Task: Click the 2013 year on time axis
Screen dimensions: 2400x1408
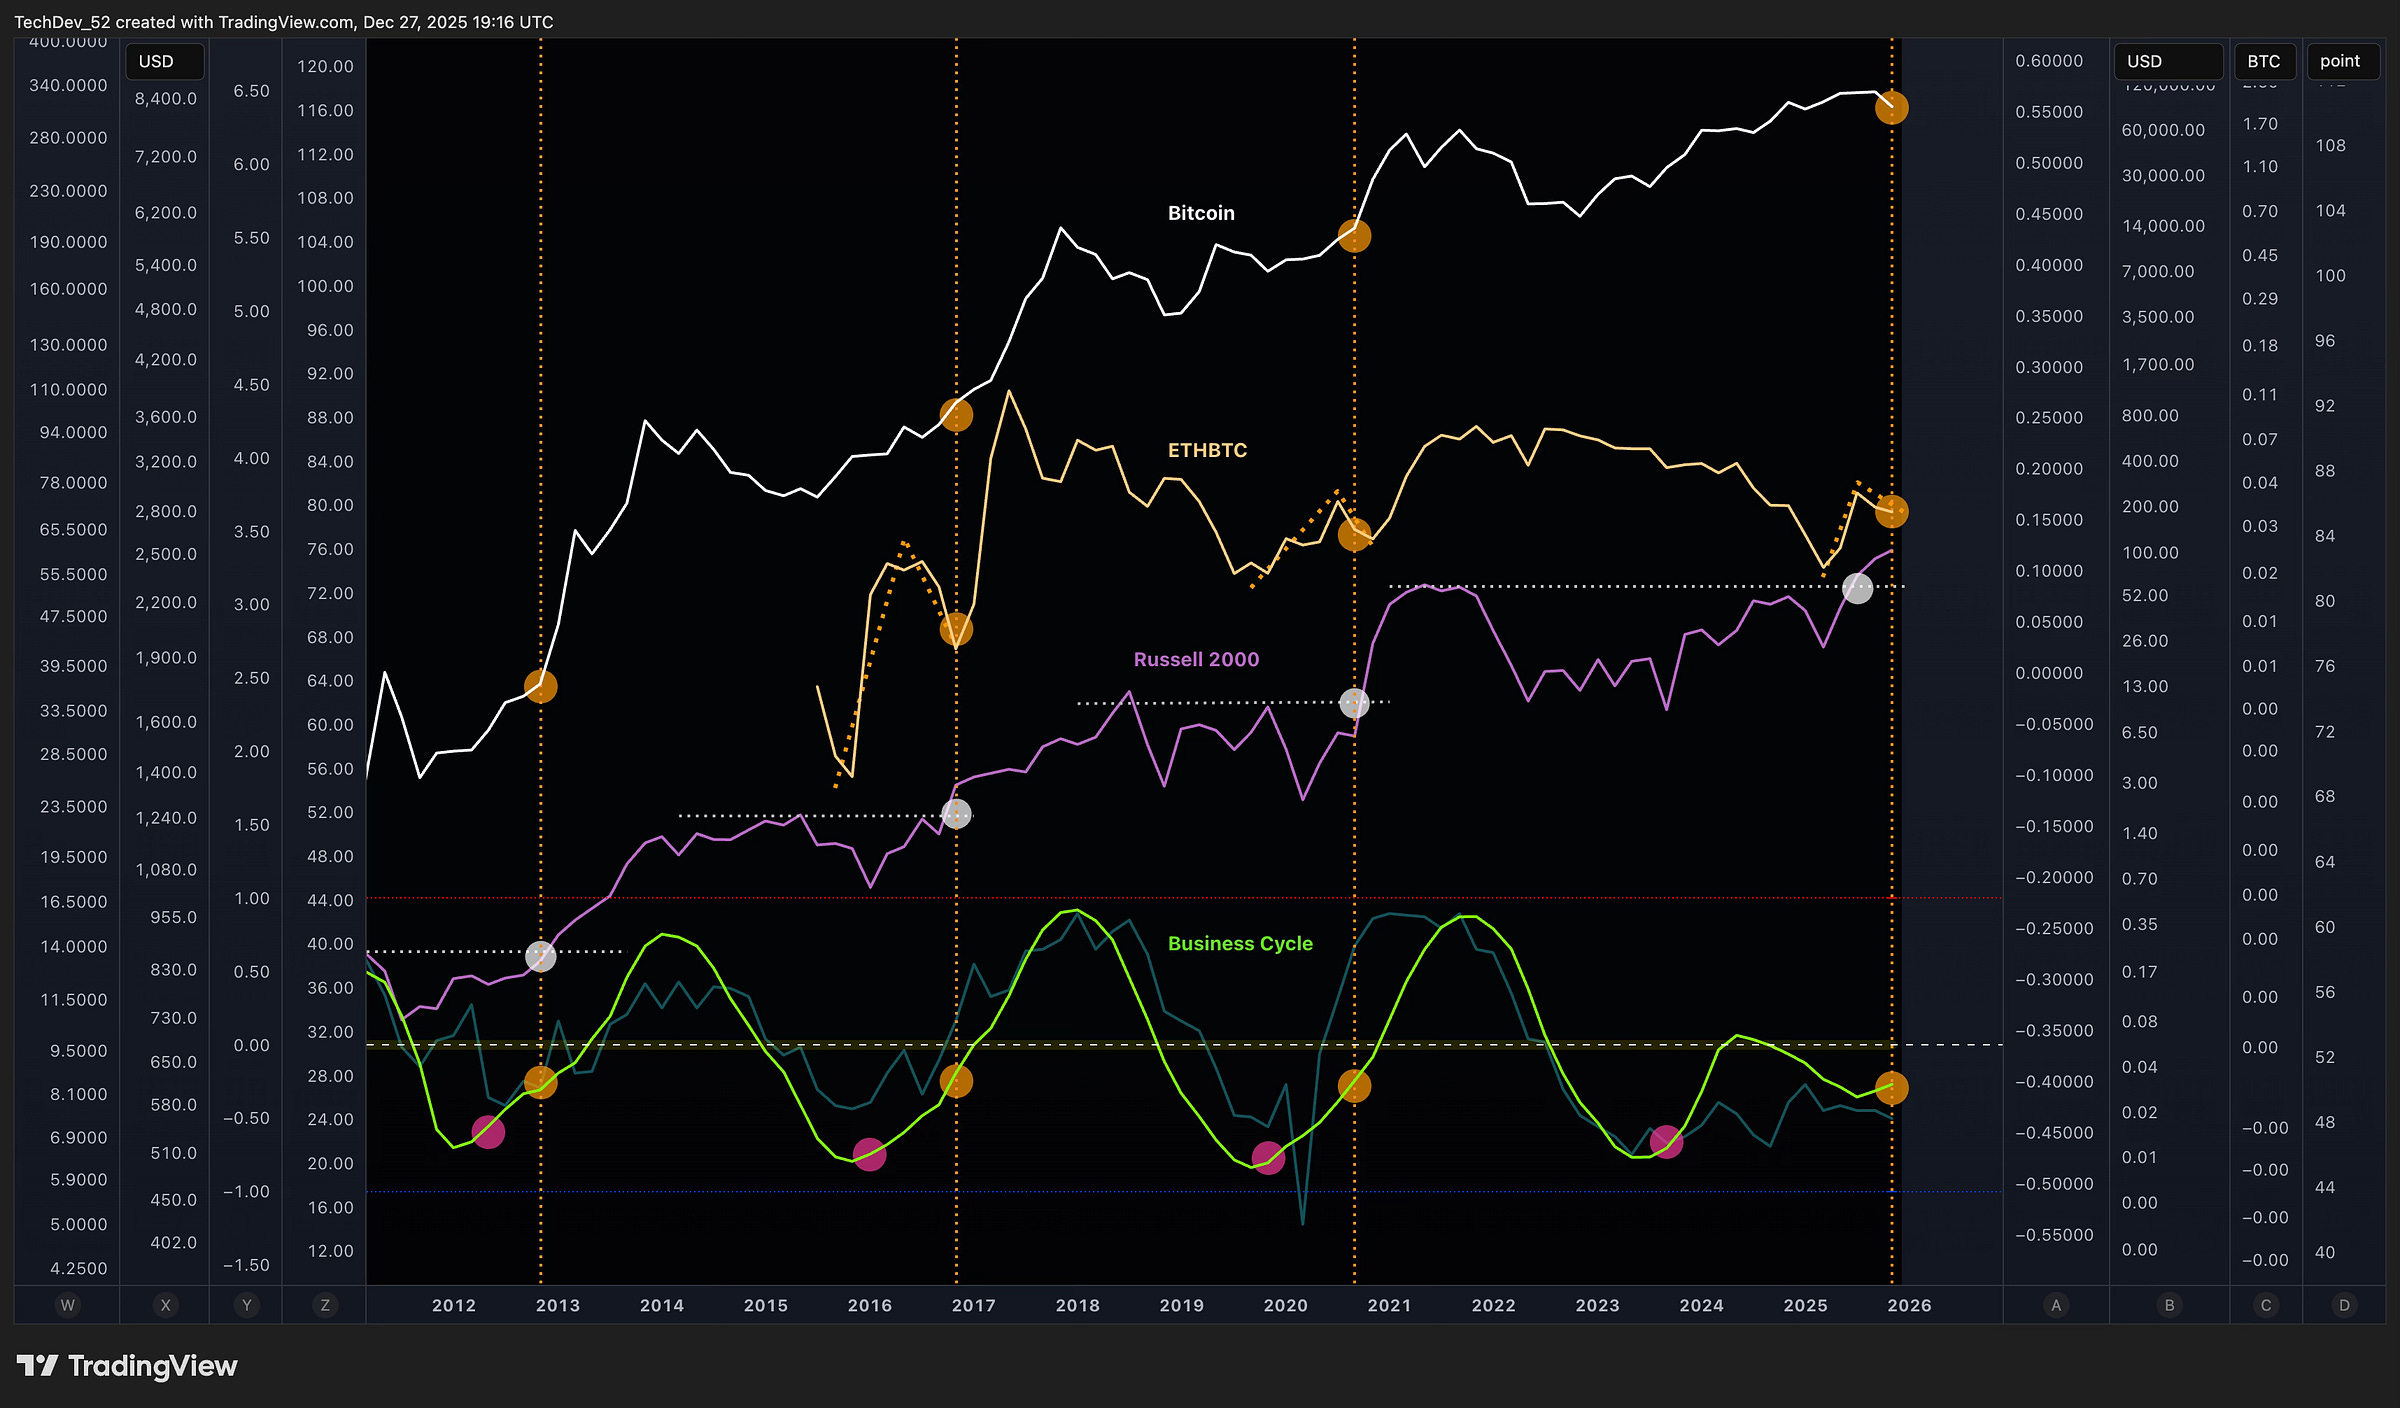Action: [557, 1305]
